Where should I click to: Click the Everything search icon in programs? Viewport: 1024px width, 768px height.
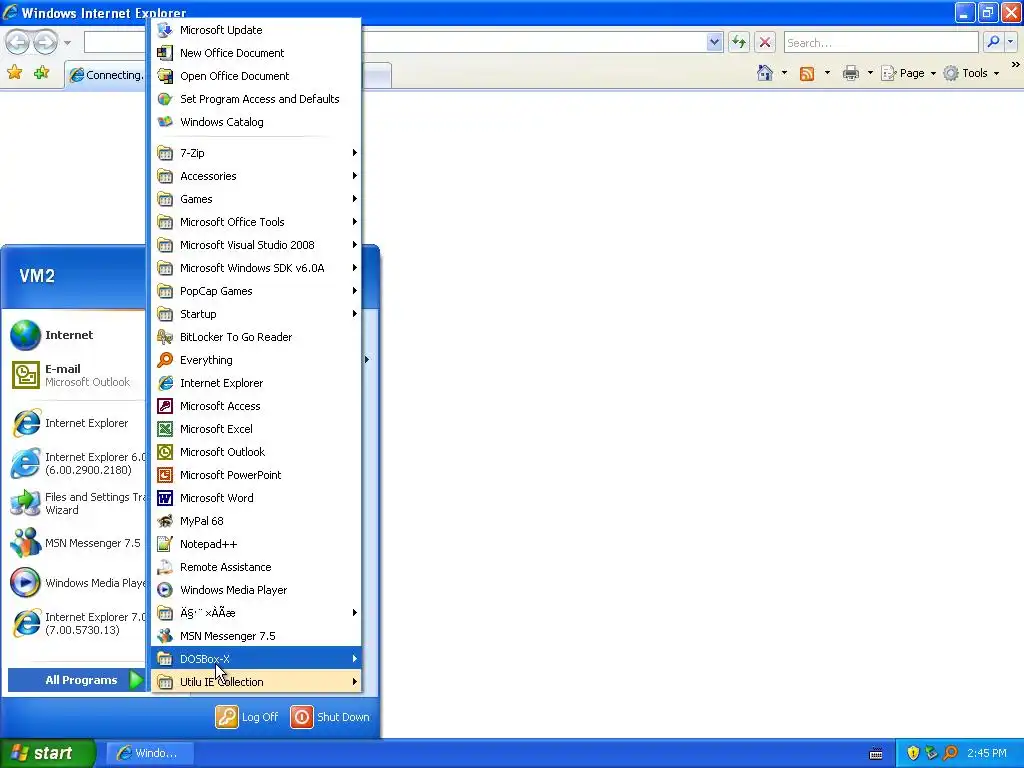point(165,360)
